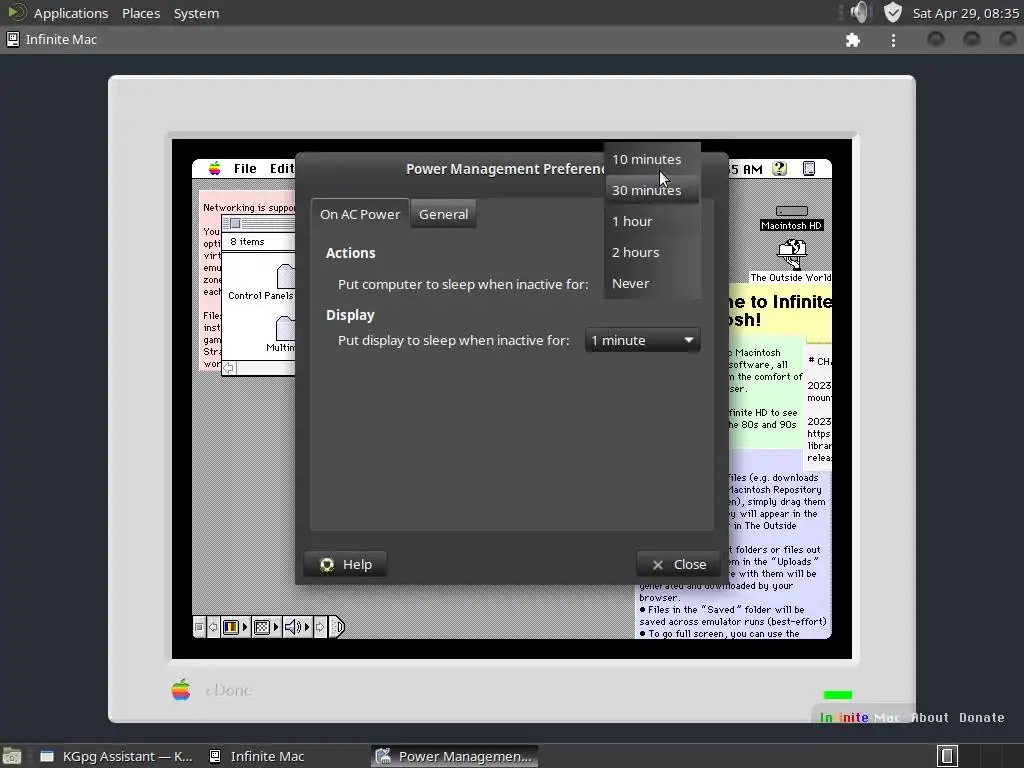Open the About link
This screenshot has width=1024, height=768.
(929, 717)
